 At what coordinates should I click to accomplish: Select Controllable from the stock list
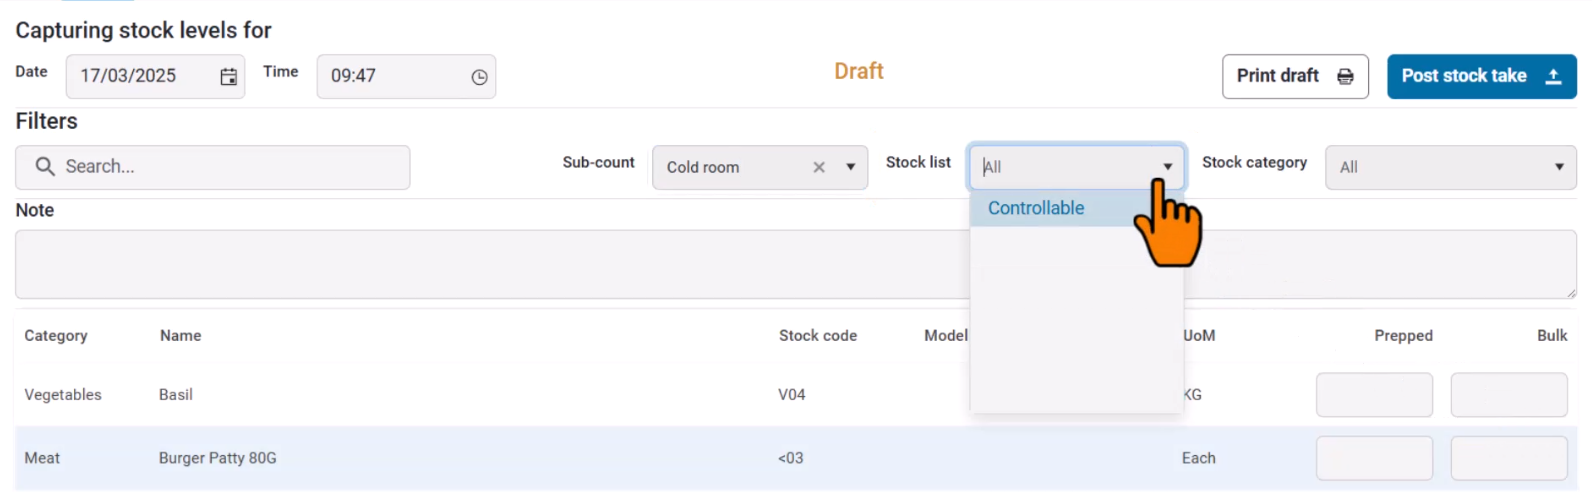pos(1036,208)
